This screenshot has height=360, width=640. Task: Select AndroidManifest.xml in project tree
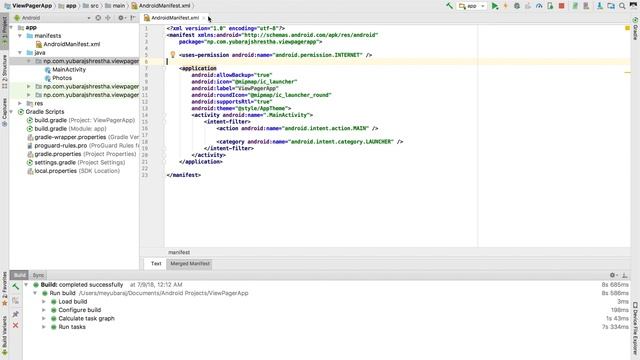72,44
